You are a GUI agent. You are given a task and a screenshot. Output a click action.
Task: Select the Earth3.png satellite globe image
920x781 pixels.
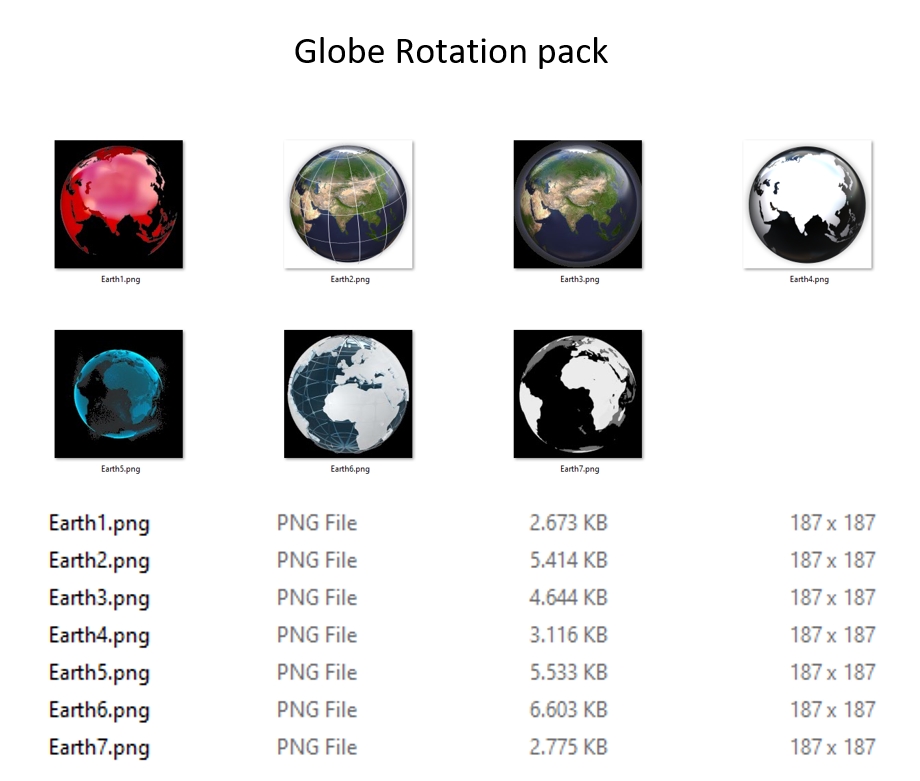point(577,203)
